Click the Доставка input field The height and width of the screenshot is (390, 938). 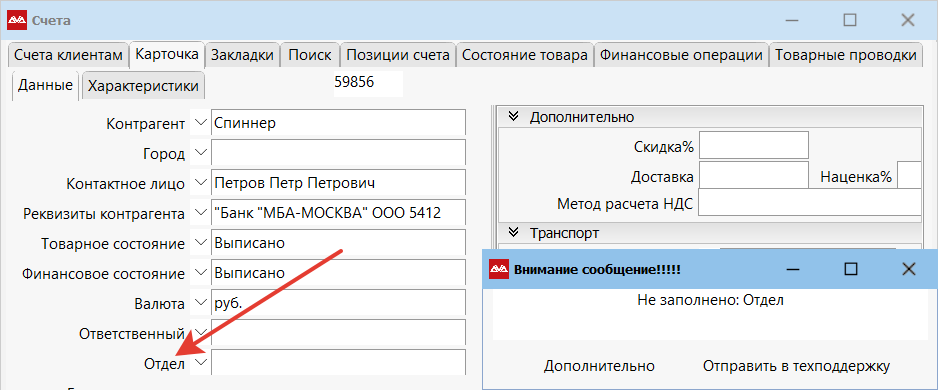point(754,175)
